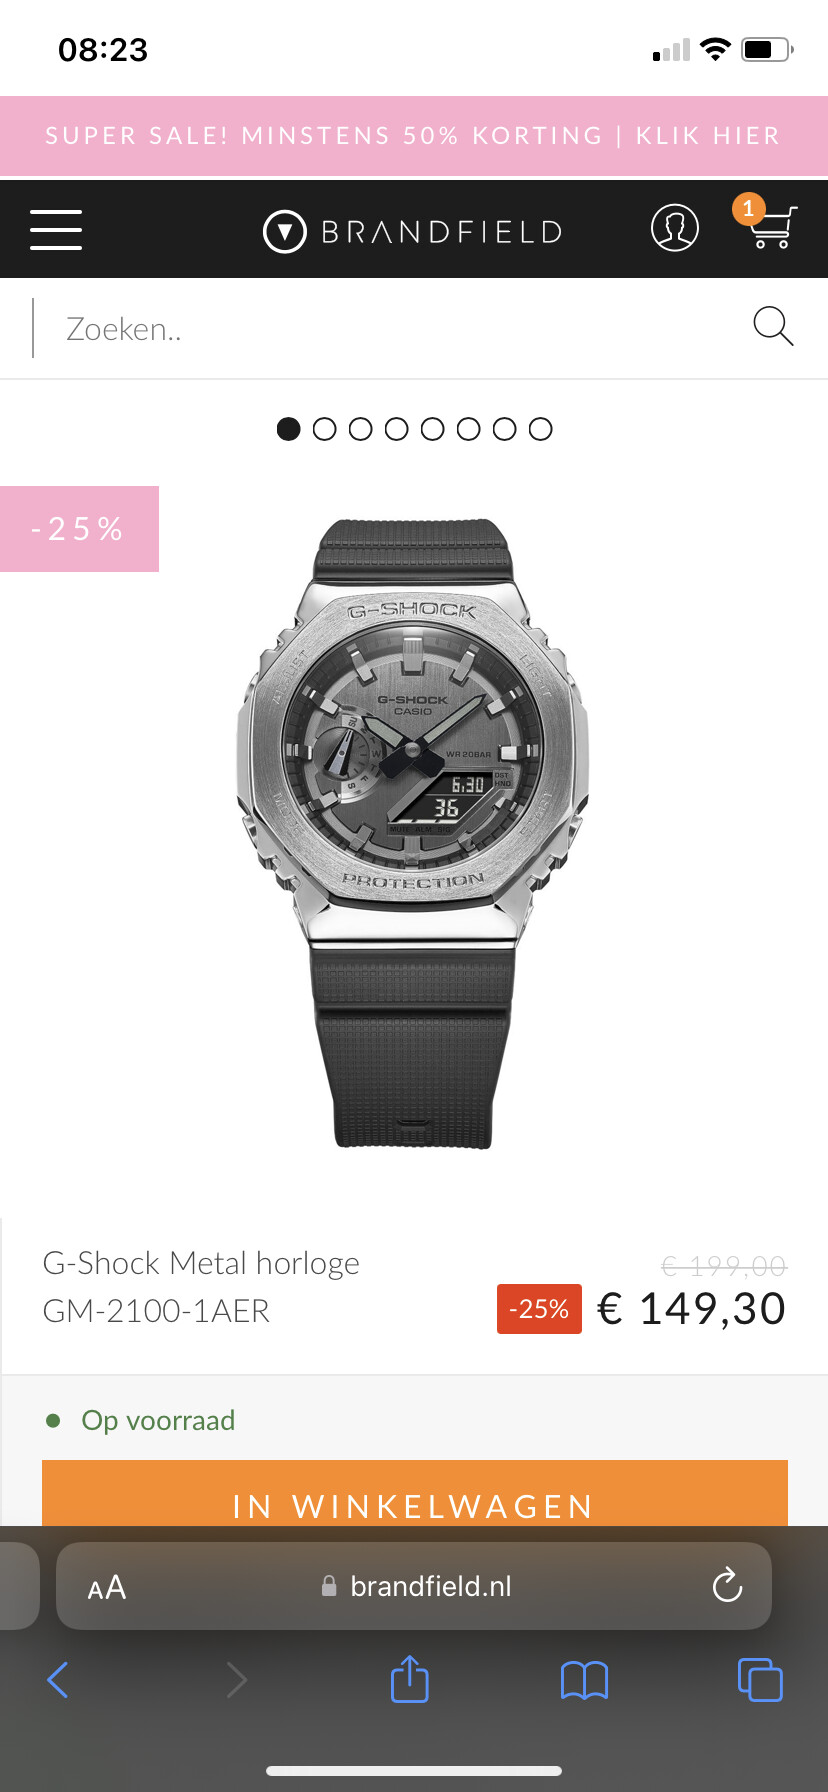The image size is (828, 1792).
Task: Go back to previous page
Action: (58, 1680)
